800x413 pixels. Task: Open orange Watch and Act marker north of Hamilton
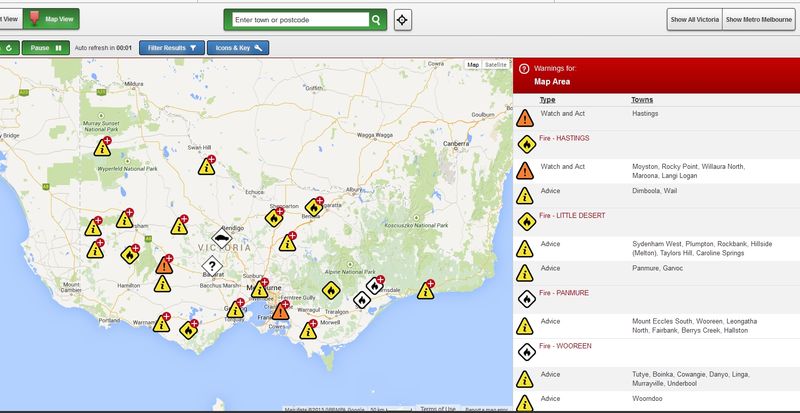coord(164,265)
